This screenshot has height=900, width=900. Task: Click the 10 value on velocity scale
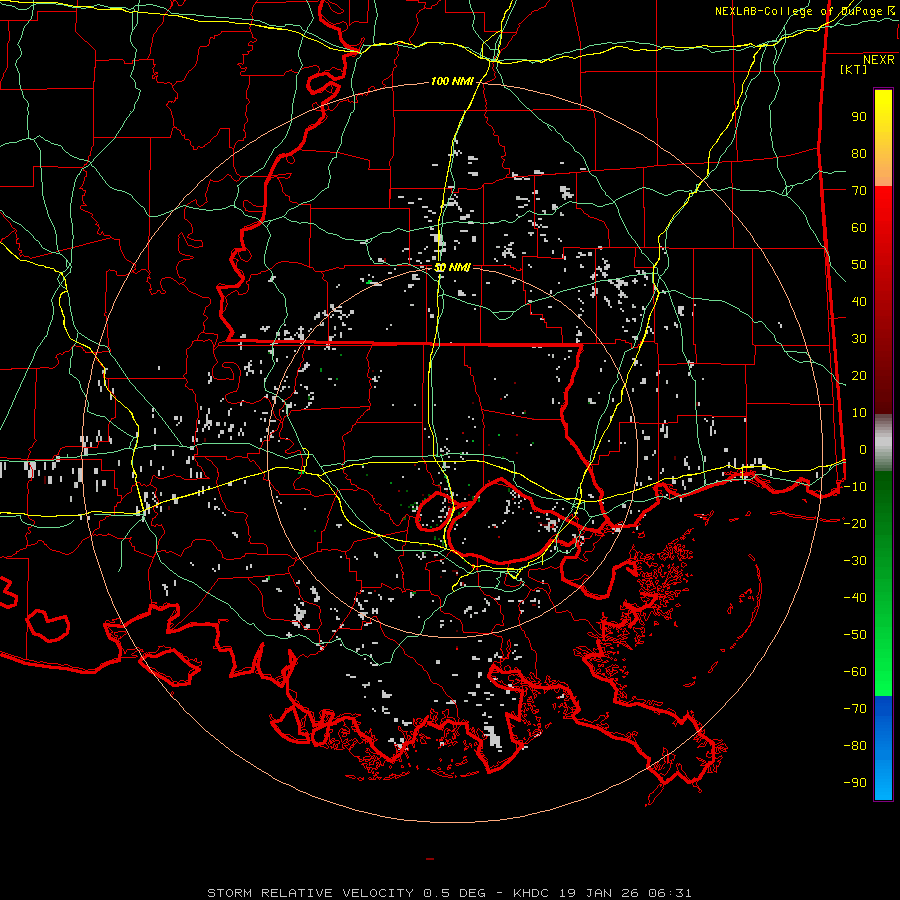[x=859, y=413]
